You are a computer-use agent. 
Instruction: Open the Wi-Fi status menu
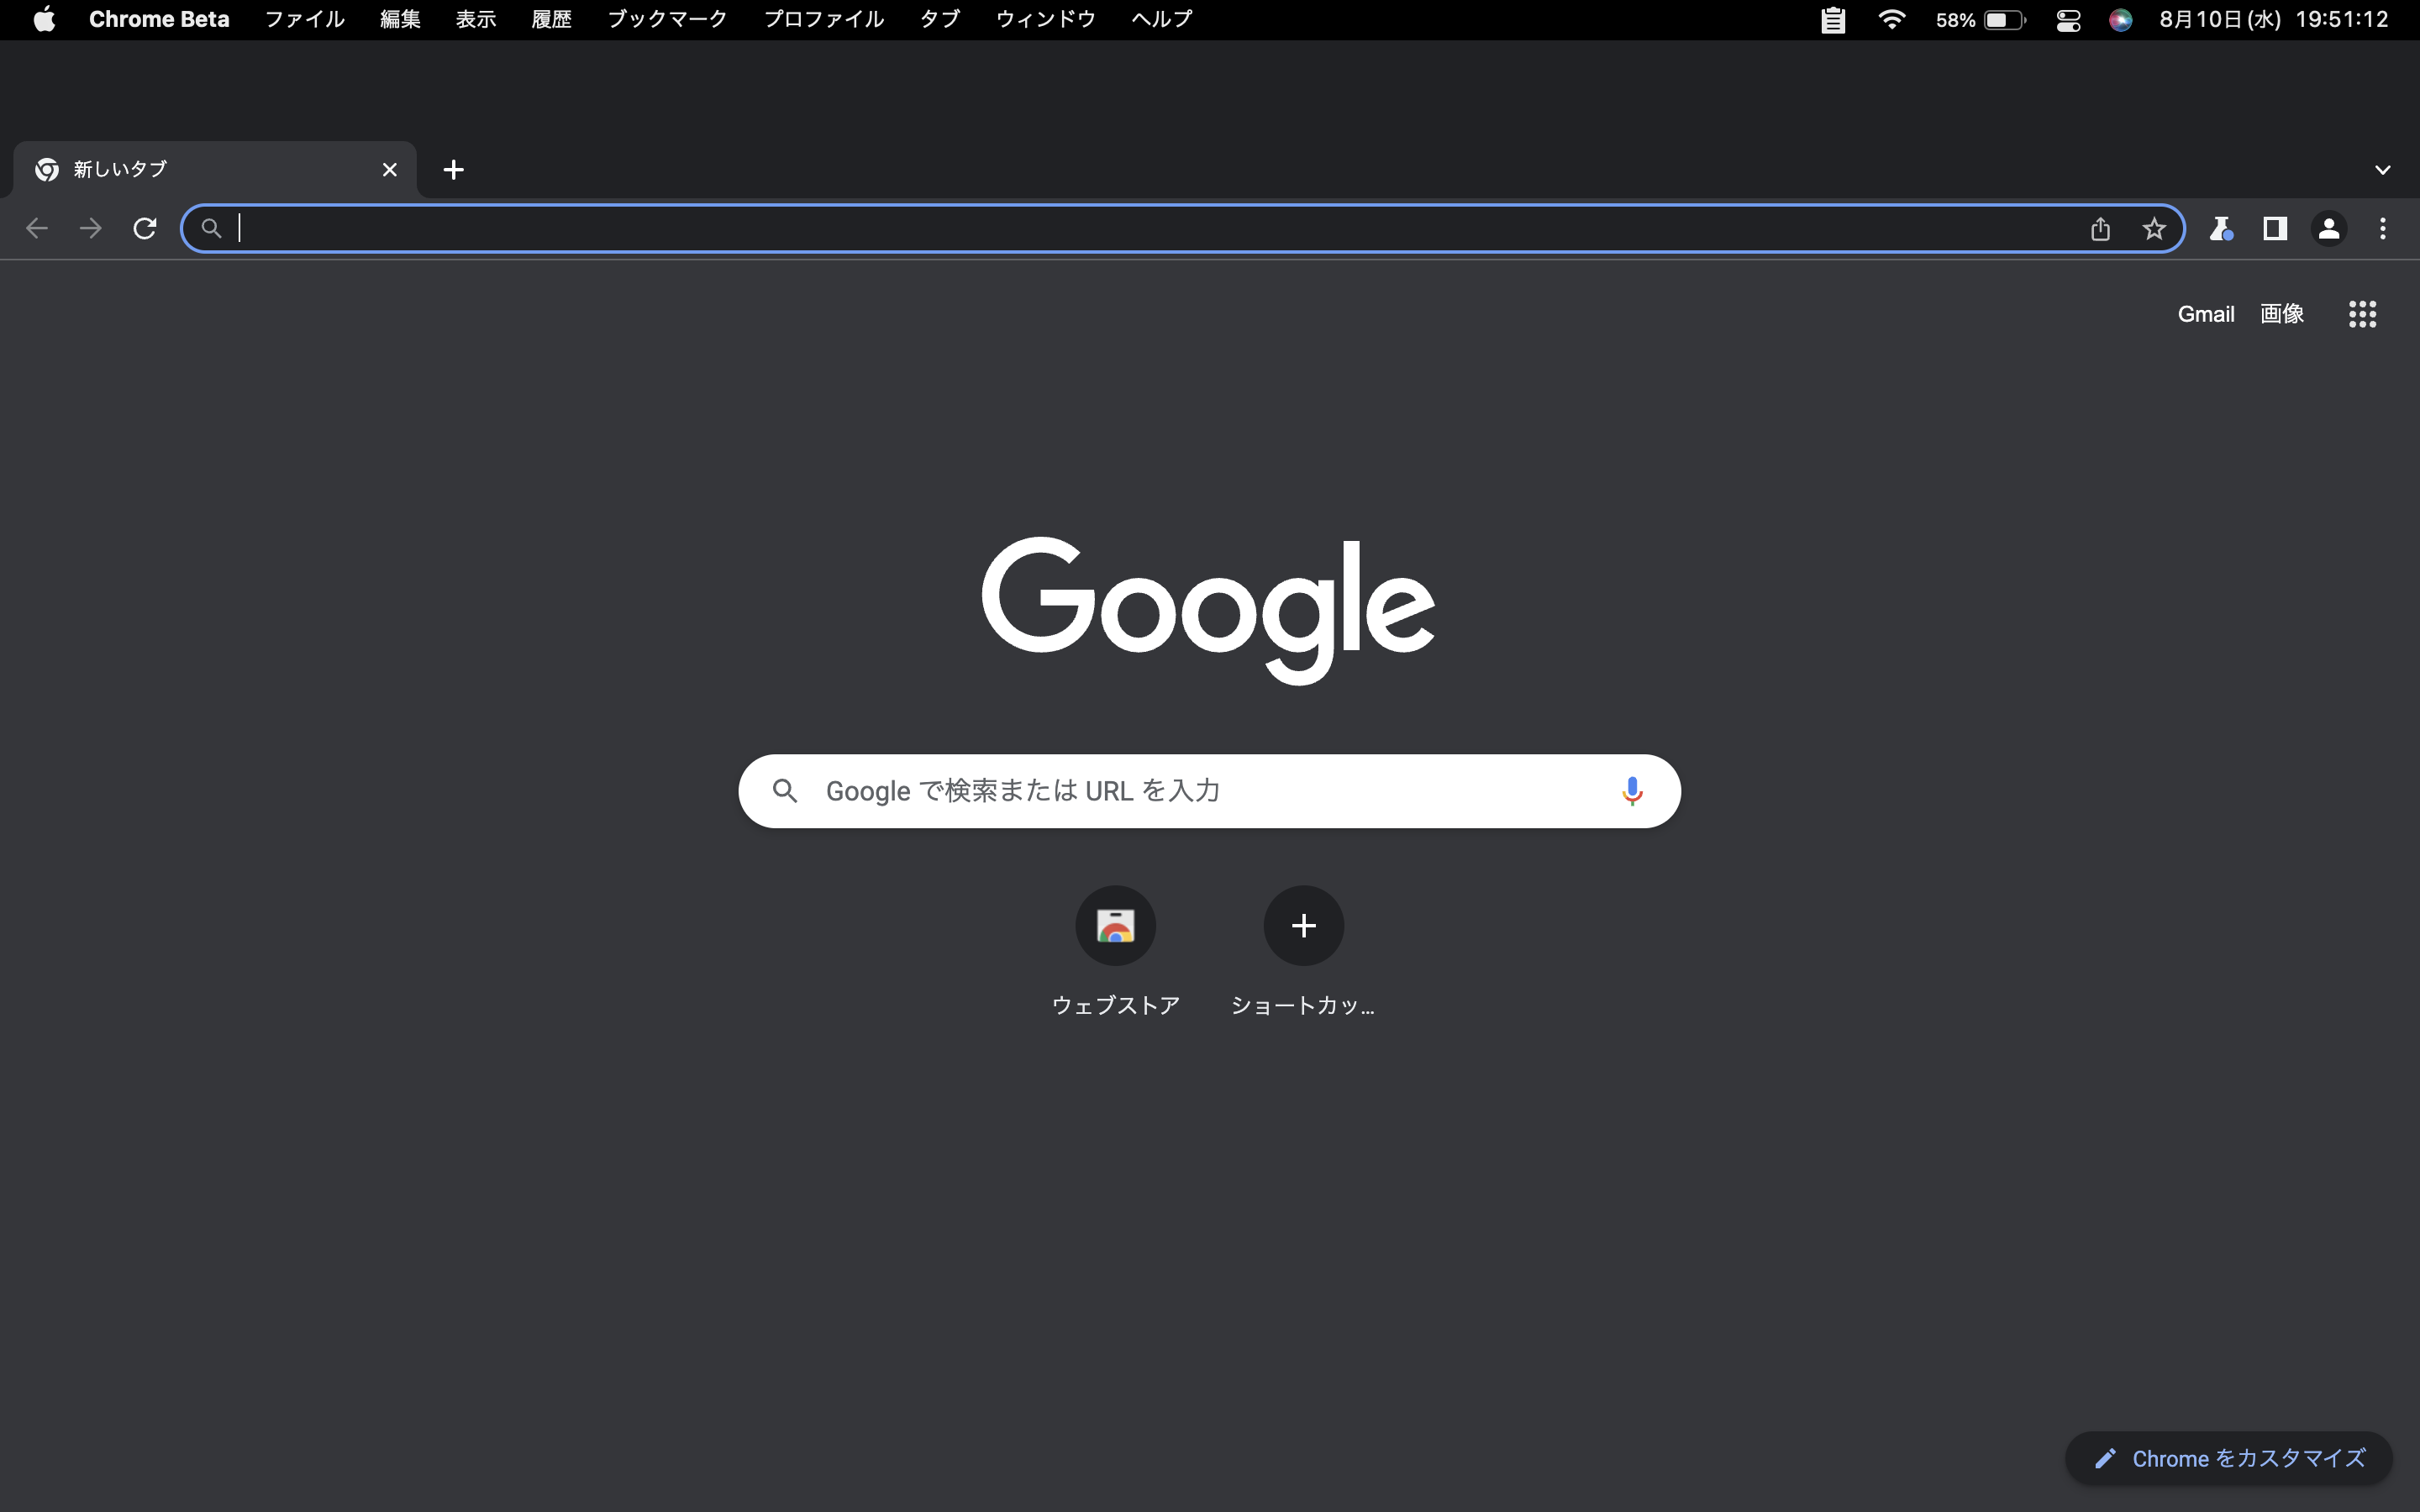(1891, 20)
